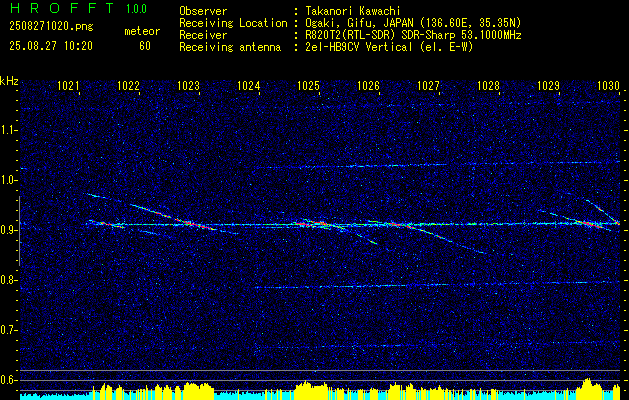Click the 1.1 frequency axis label
The height and width of the screenshot is (400, 629).
pos(8,130)
